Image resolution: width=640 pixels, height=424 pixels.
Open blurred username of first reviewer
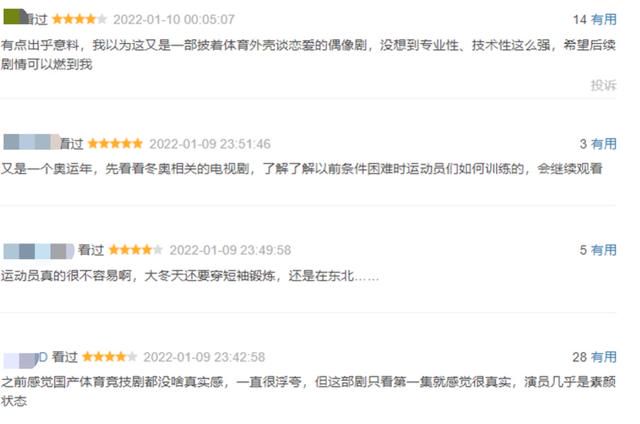coord(16,18)
